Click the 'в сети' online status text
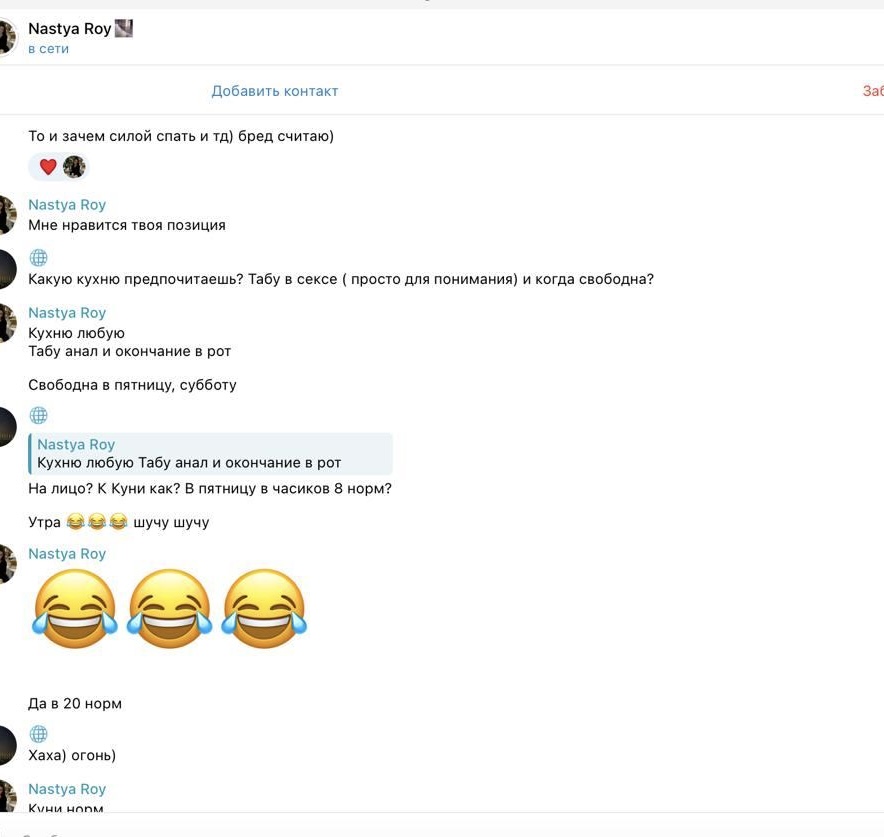This screenshot has height=837, width=884. point(48,49)
